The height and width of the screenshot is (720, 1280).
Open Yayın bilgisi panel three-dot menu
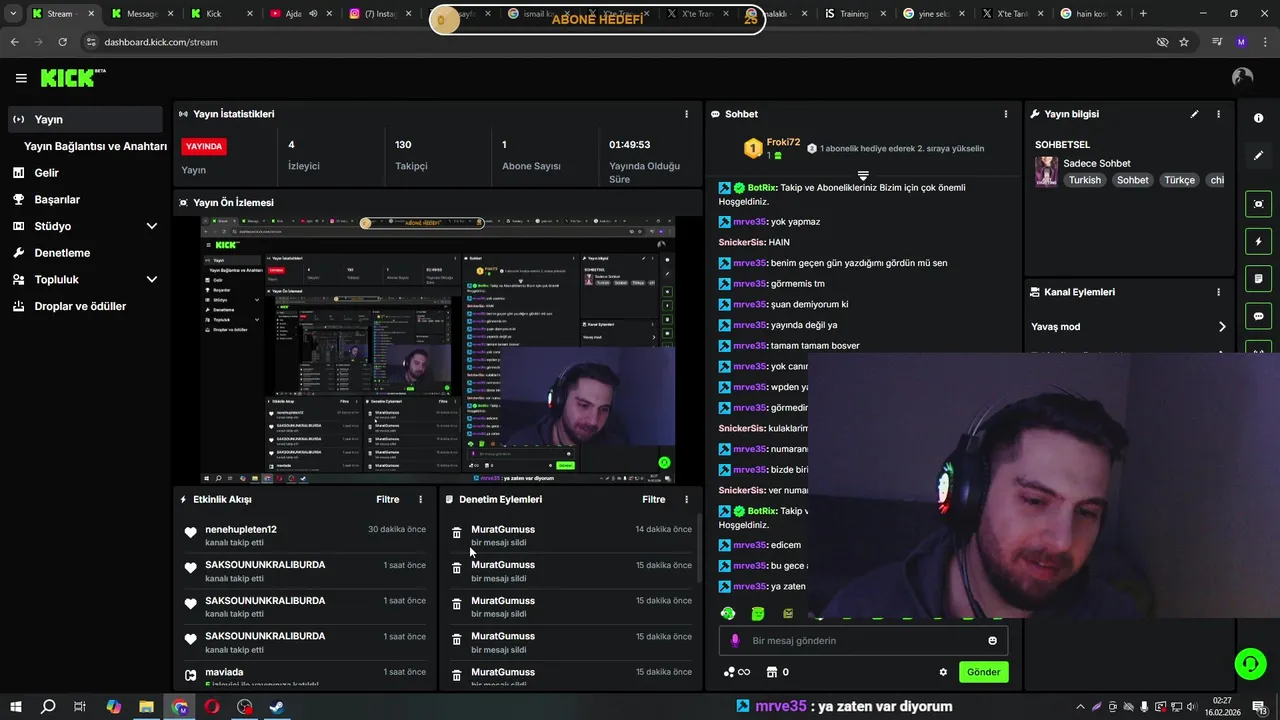click(x=1218, y=114)
